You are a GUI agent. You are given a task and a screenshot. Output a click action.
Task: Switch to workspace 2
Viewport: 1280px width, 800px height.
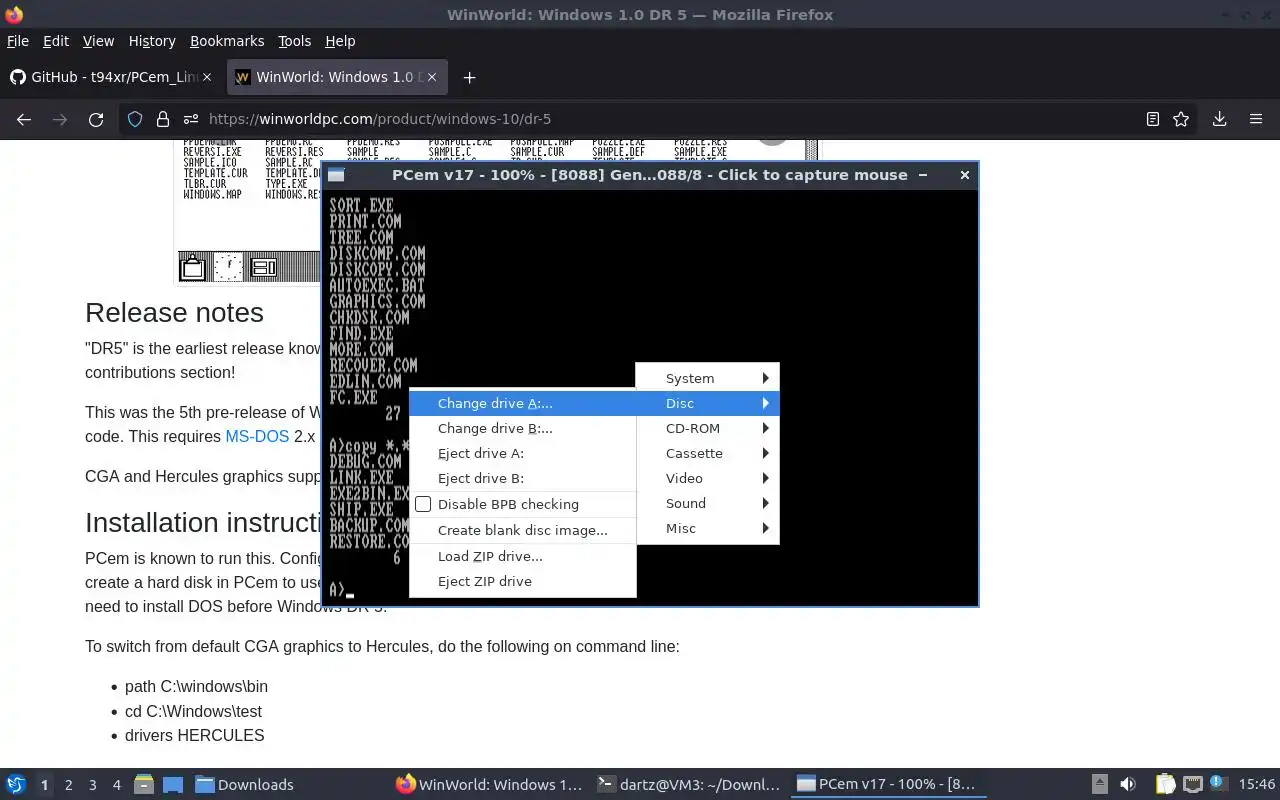pos(68,785)
